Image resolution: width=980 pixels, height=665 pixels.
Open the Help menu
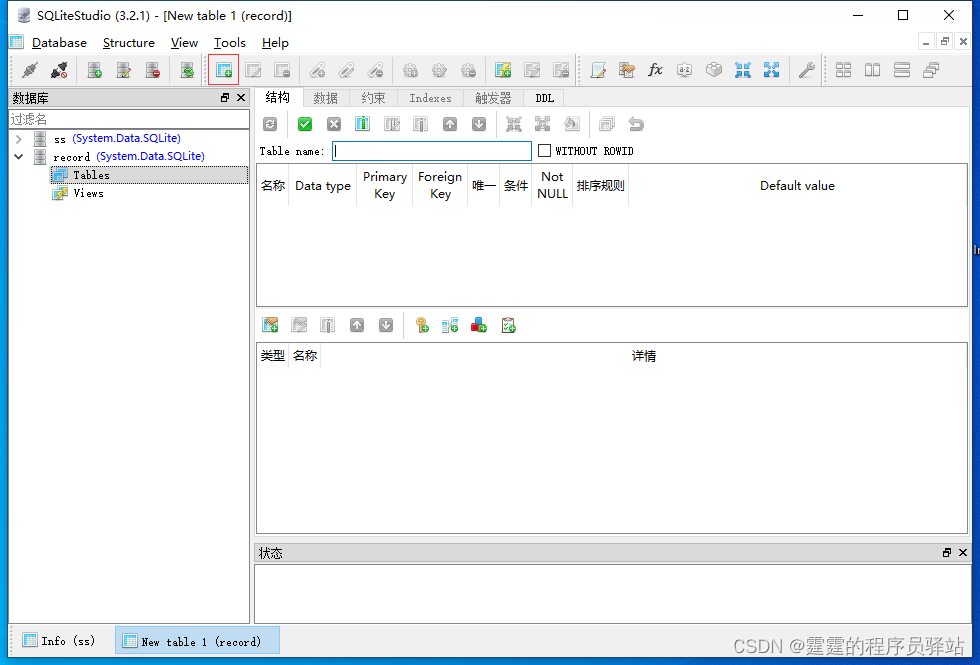(275, 42)
